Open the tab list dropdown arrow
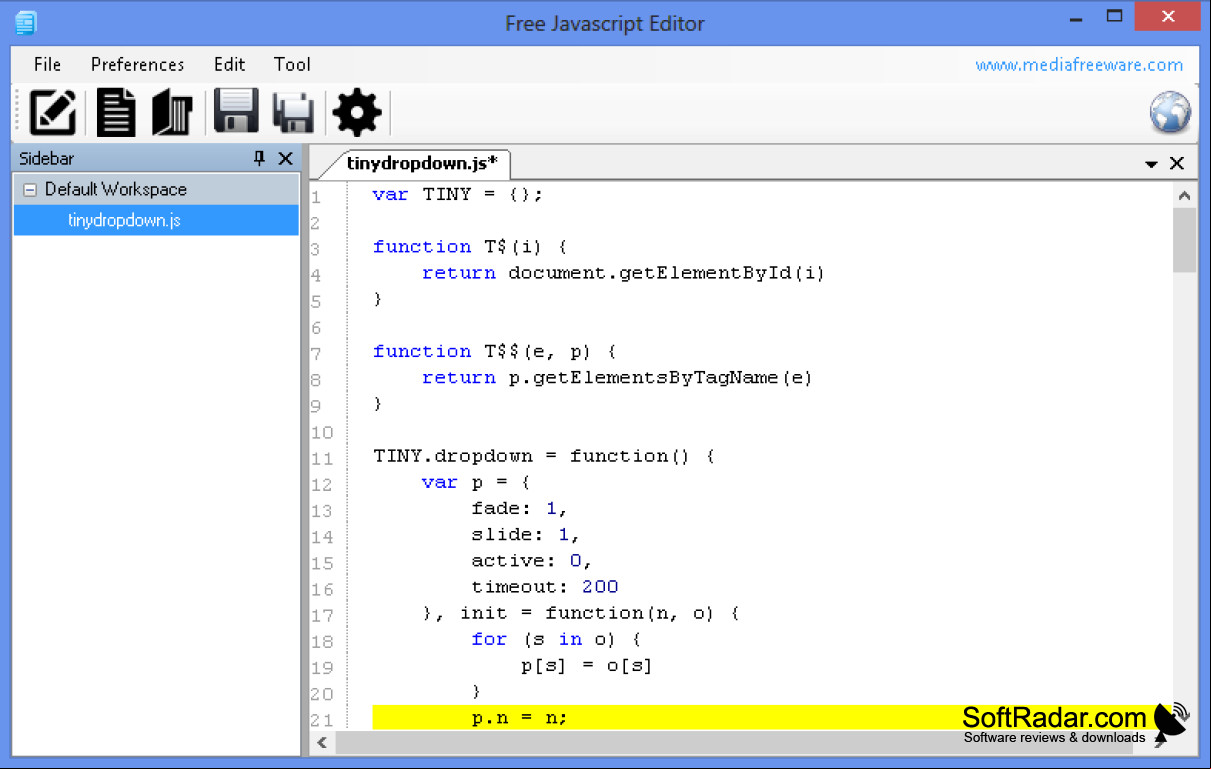Image resolution: width=1211 pixels, height=769 pixels. 1151,164
